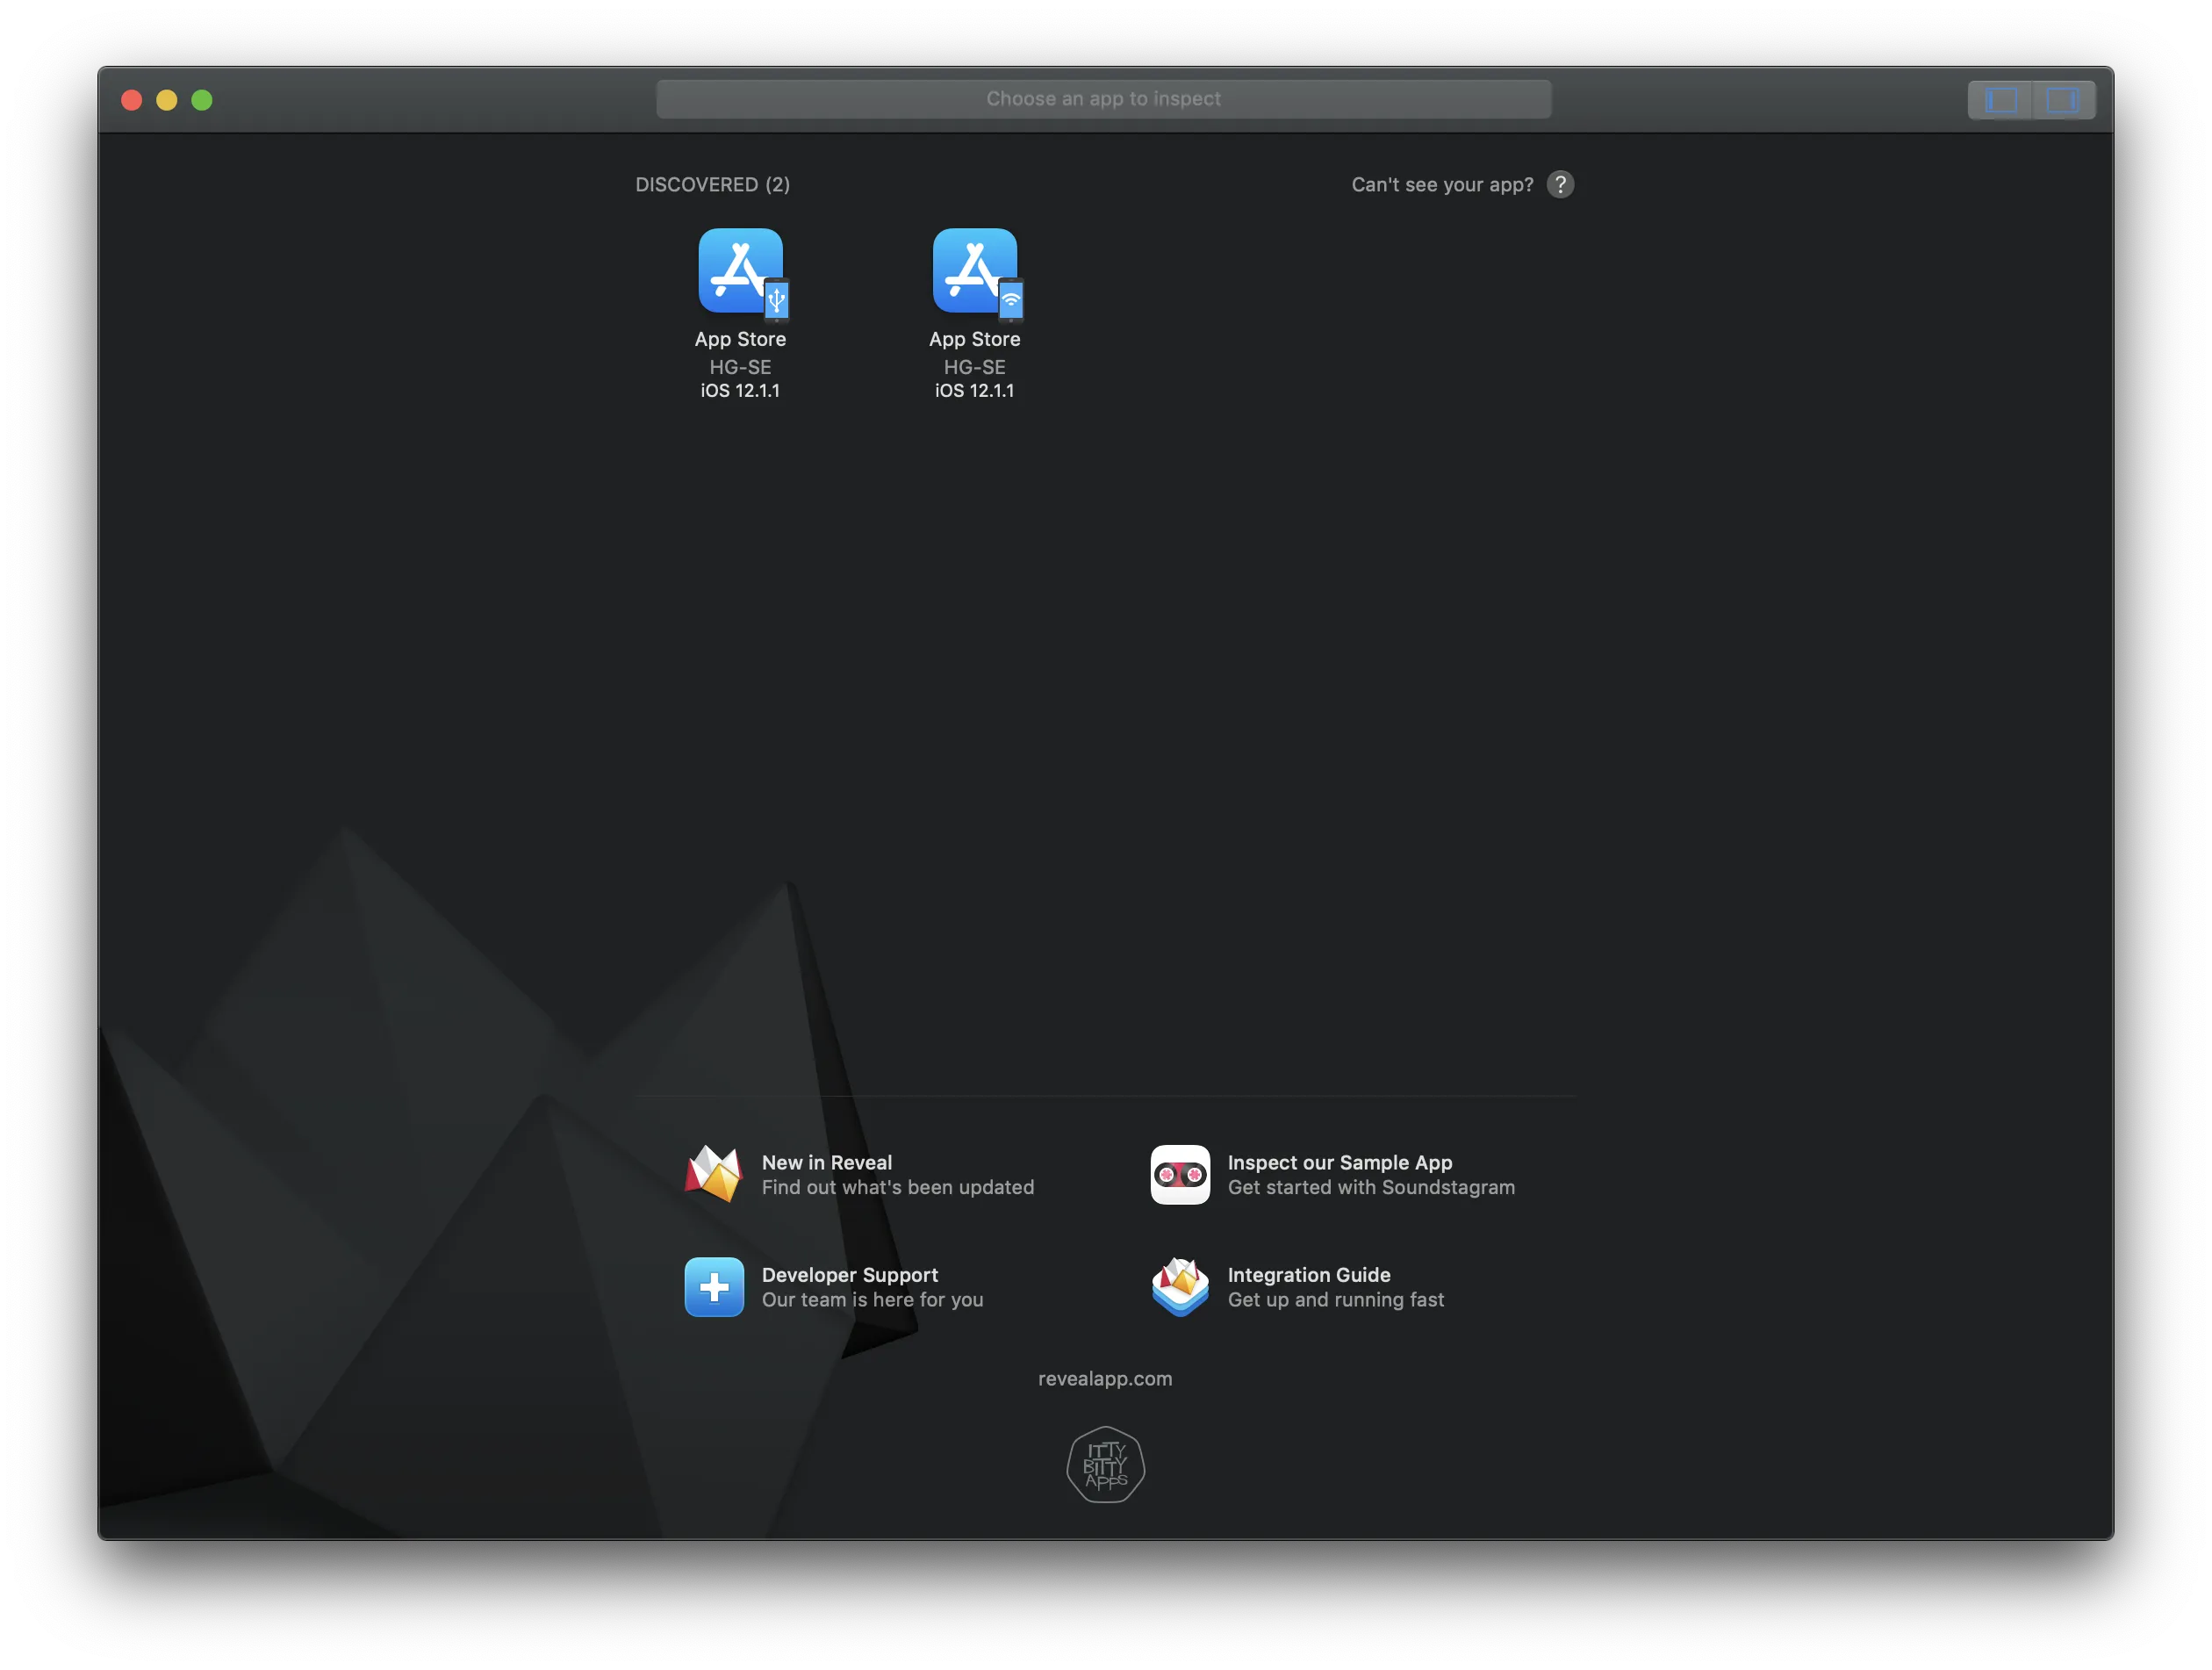Click the "Can't see your app?" text
Screen dimensions: 2212x1670
1442,185
